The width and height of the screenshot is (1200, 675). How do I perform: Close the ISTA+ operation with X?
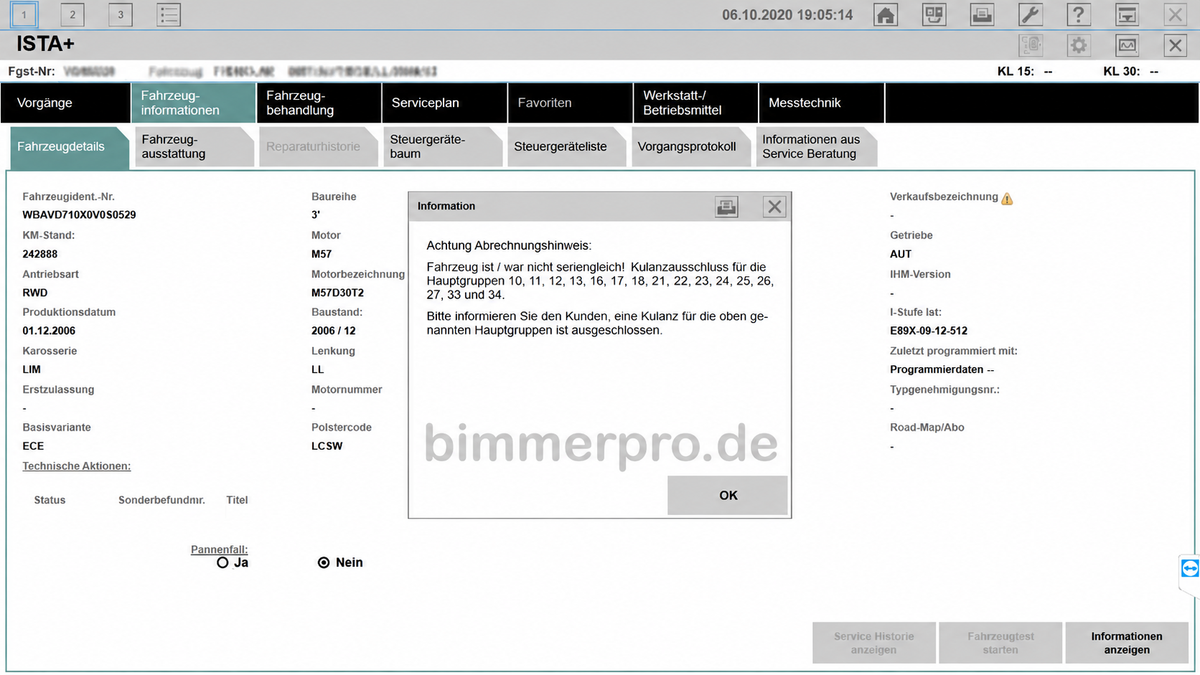(1175, 45)
